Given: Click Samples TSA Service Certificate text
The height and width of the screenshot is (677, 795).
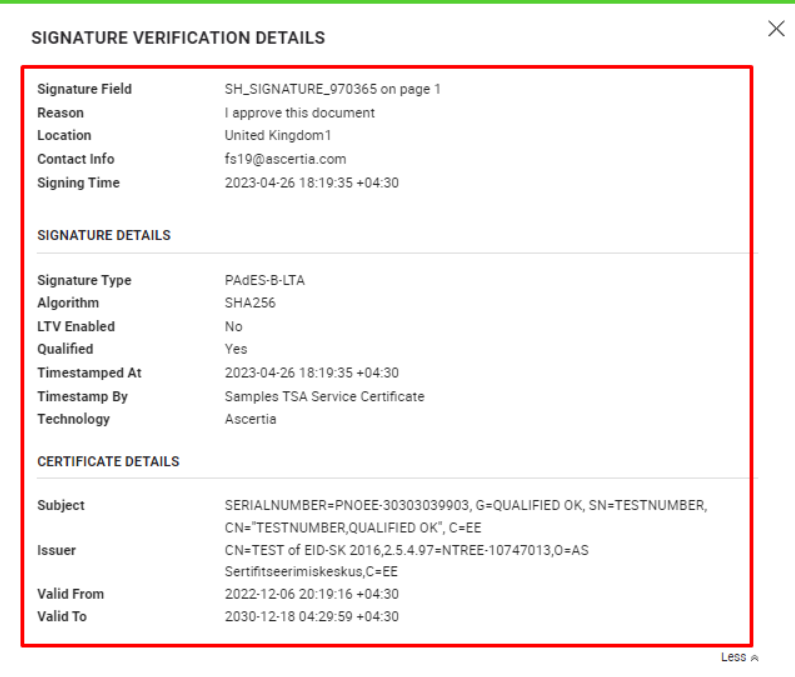Looking at the screenshot, I should tap(324, 396).
